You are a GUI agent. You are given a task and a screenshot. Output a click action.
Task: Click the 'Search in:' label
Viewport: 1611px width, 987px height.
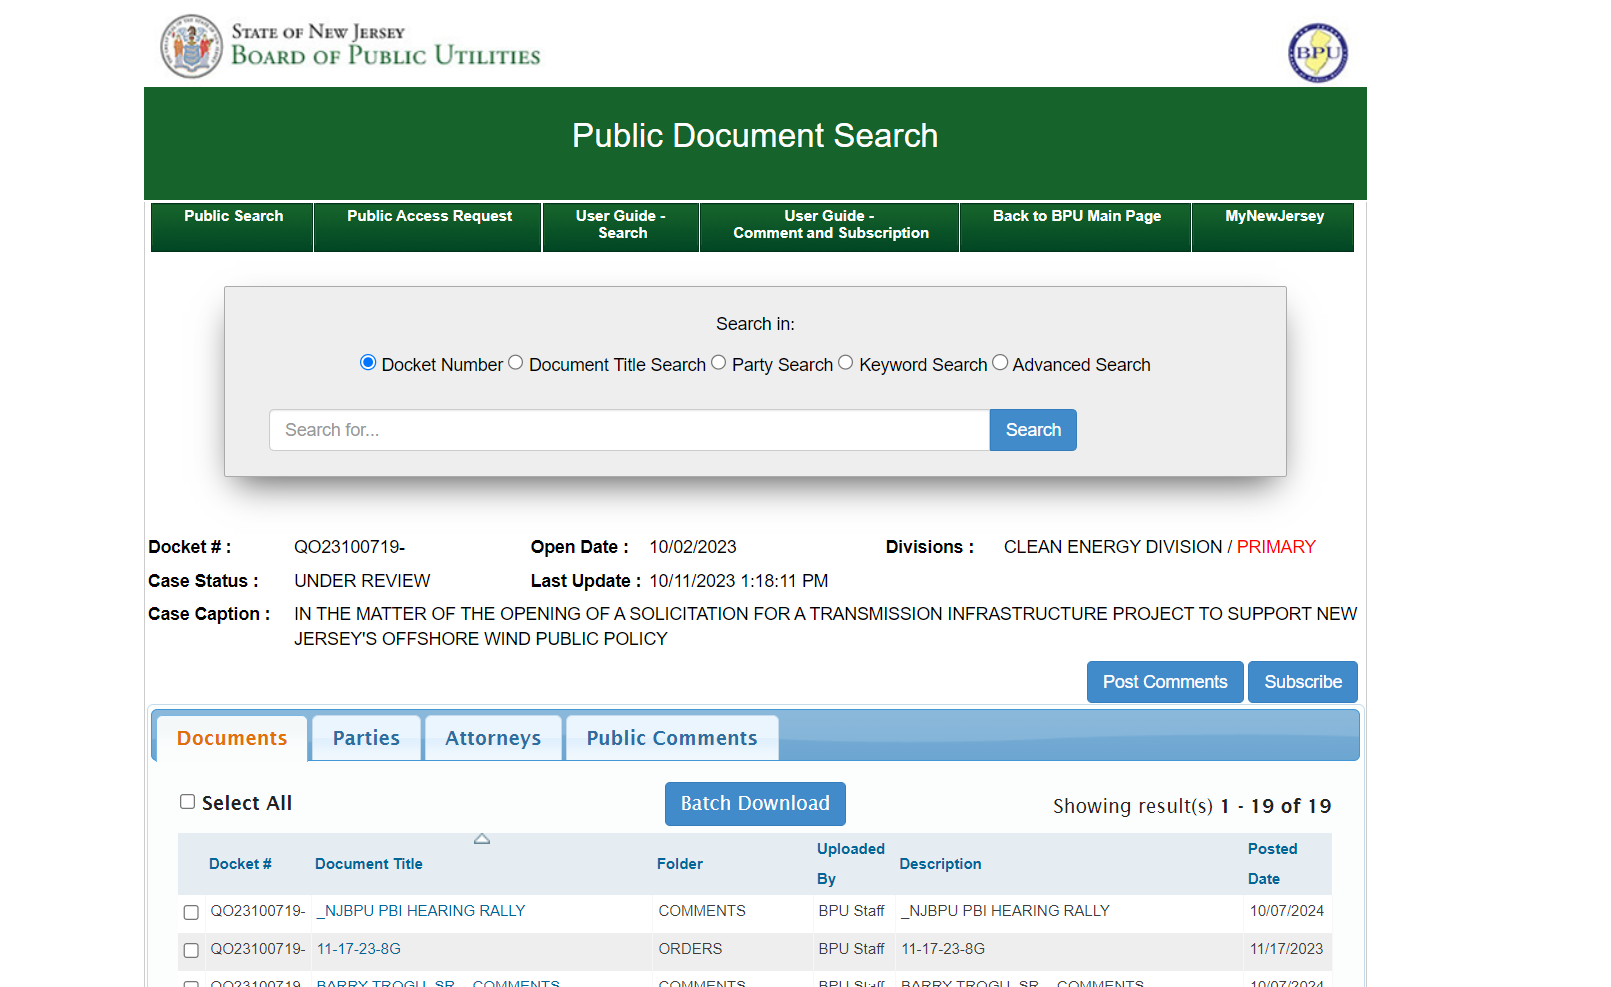[755, 324]
